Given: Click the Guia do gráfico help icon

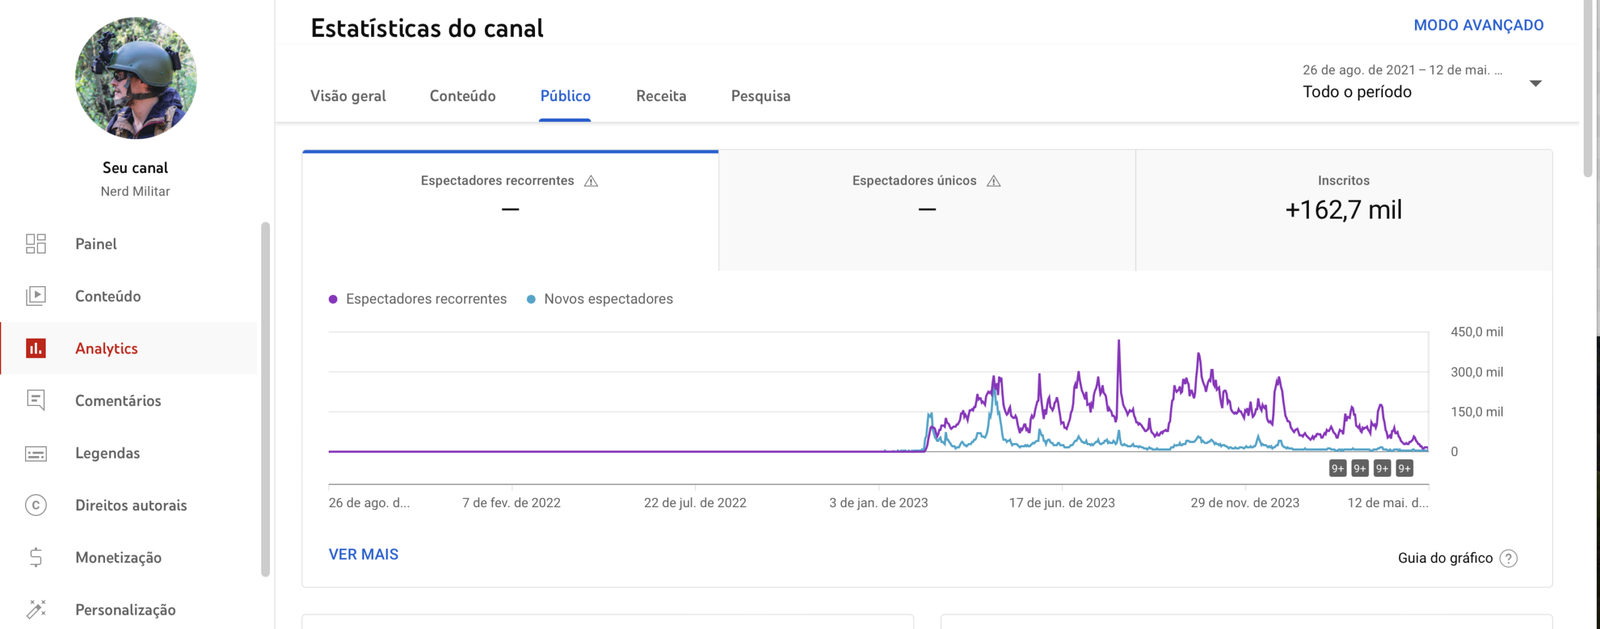Looking at the screenshot, I should 1509,558.
